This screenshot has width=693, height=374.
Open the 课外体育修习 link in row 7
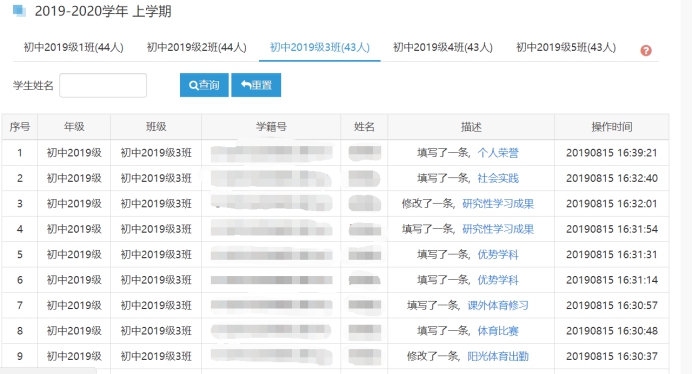click(498, 305)
